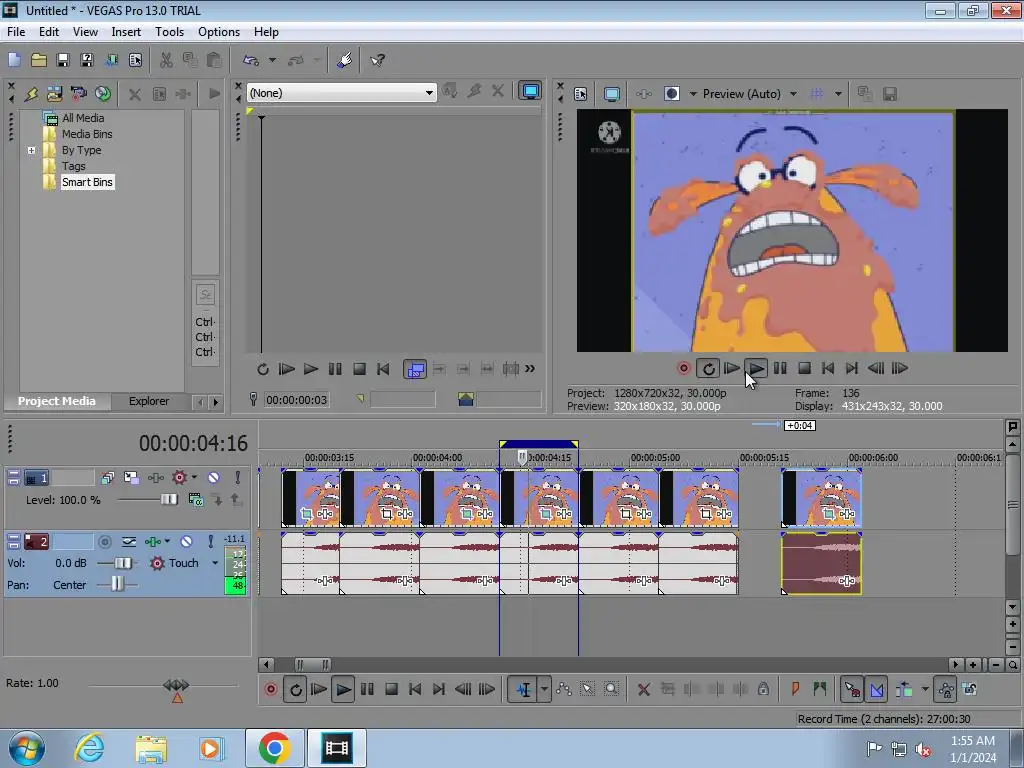Toggle Loop Playback in video preview
The height and width of the screenshot is (768, 1024).
tap(707, 368)
